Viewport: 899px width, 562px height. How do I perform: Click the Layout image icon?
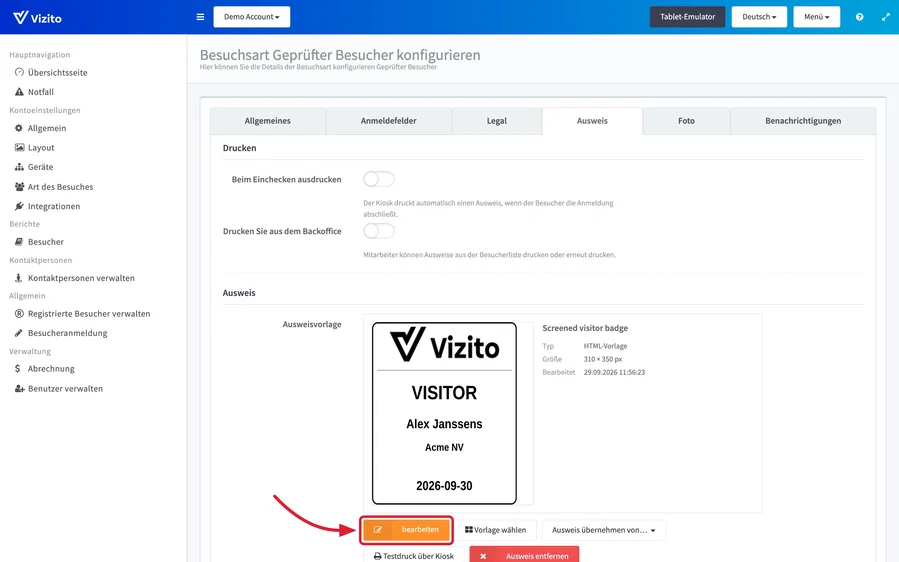pyautogui.click(x=19, y=147)
